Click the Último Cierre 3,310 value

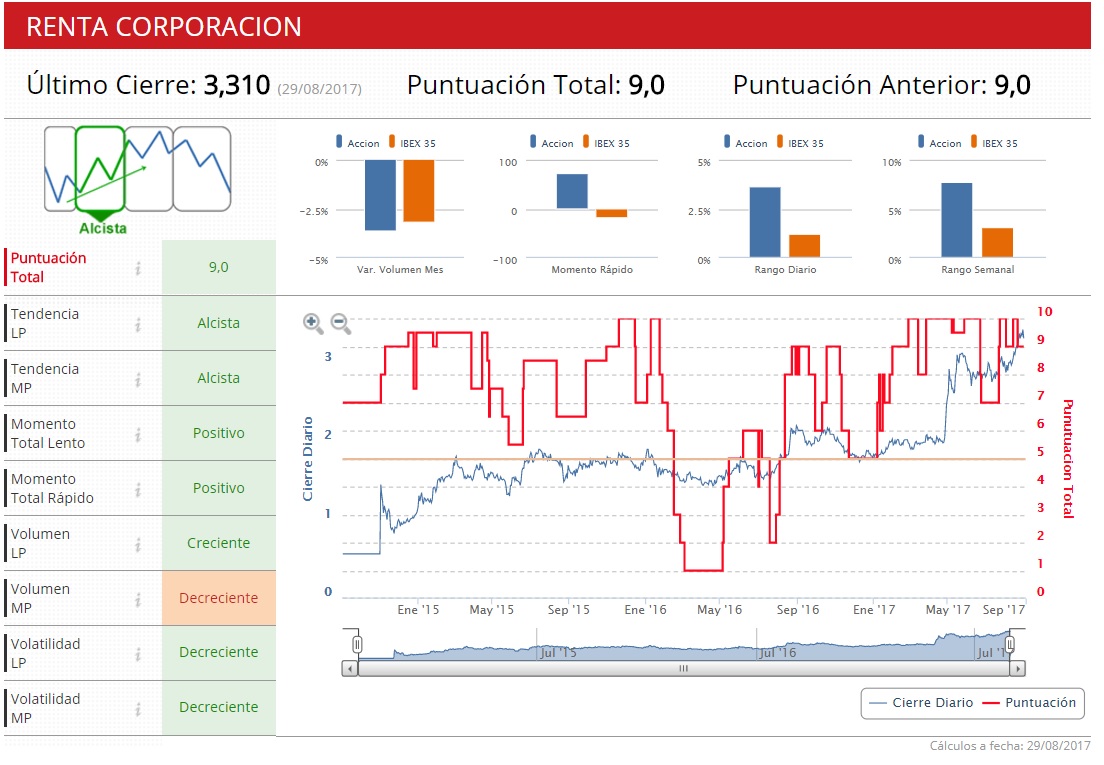237,85
